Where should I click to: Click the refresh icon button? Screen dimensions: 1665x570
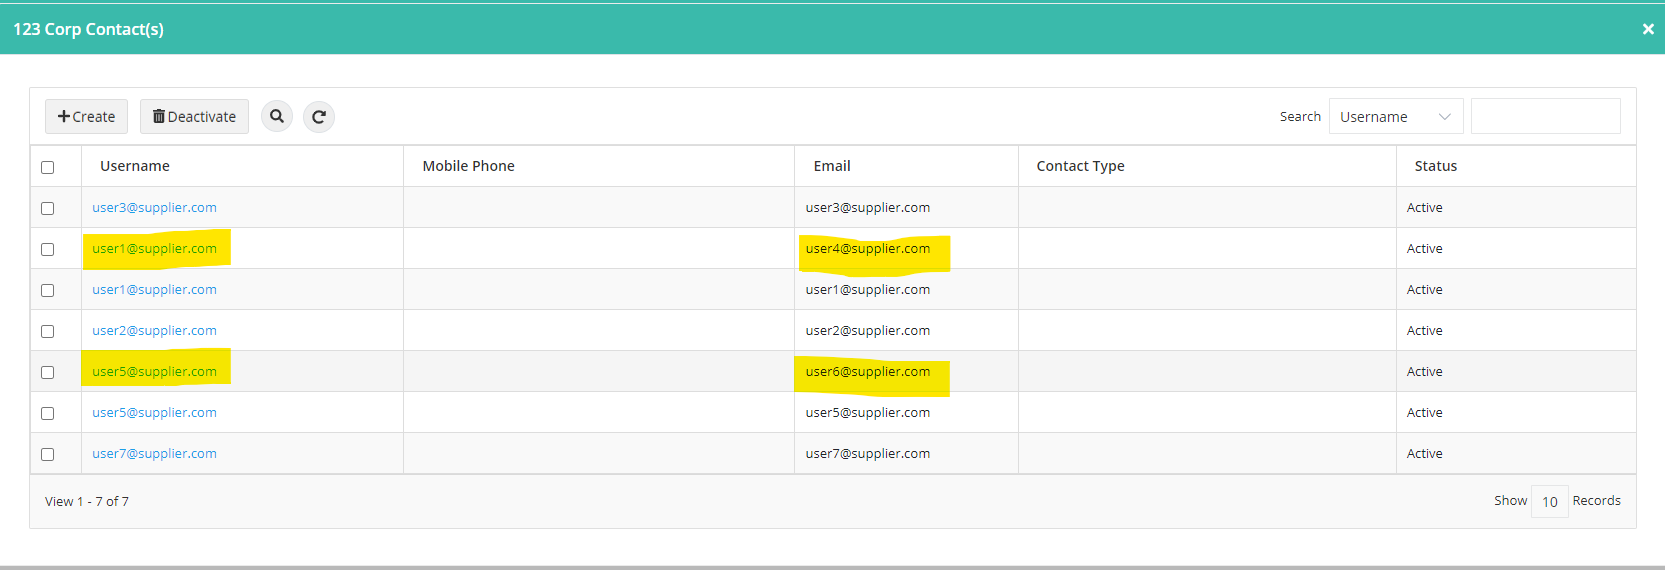[x=319, y=116]
